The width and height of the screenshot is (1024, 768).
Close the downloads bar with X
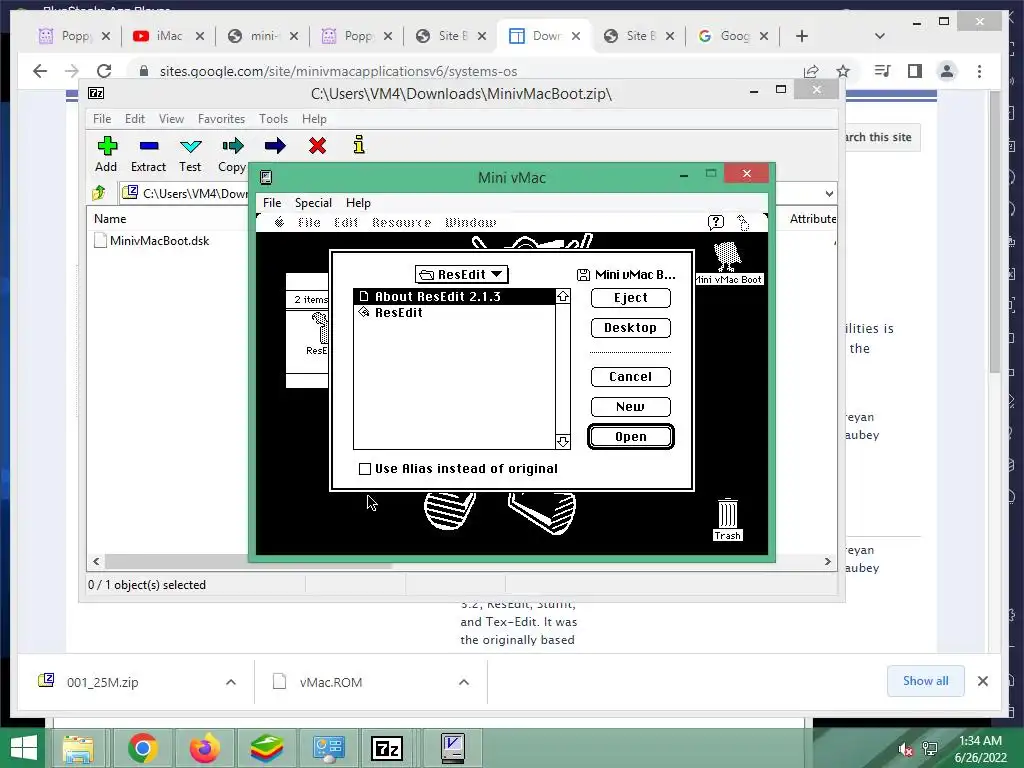coord(983,681)
